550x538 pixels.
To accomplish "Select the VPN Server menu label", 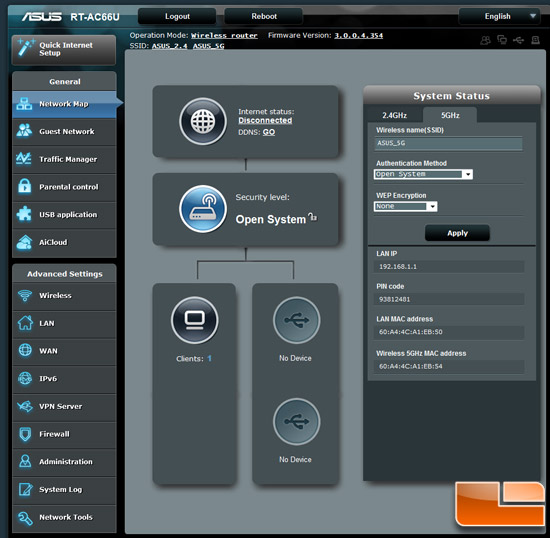I will point(61,406).
